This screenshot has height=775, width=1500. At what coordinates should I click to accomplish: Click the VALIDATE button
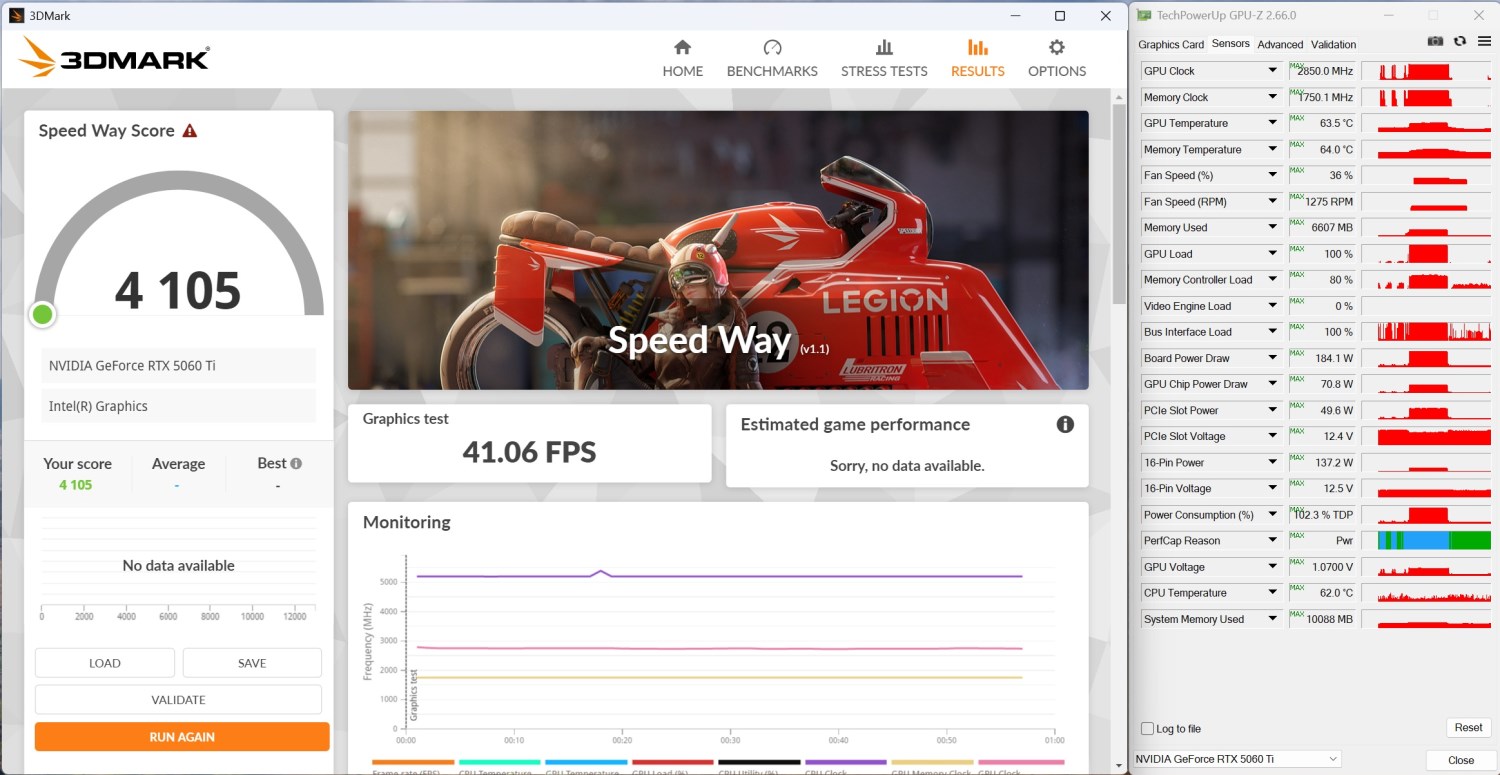pyautogui.click(x=179, y=700)
